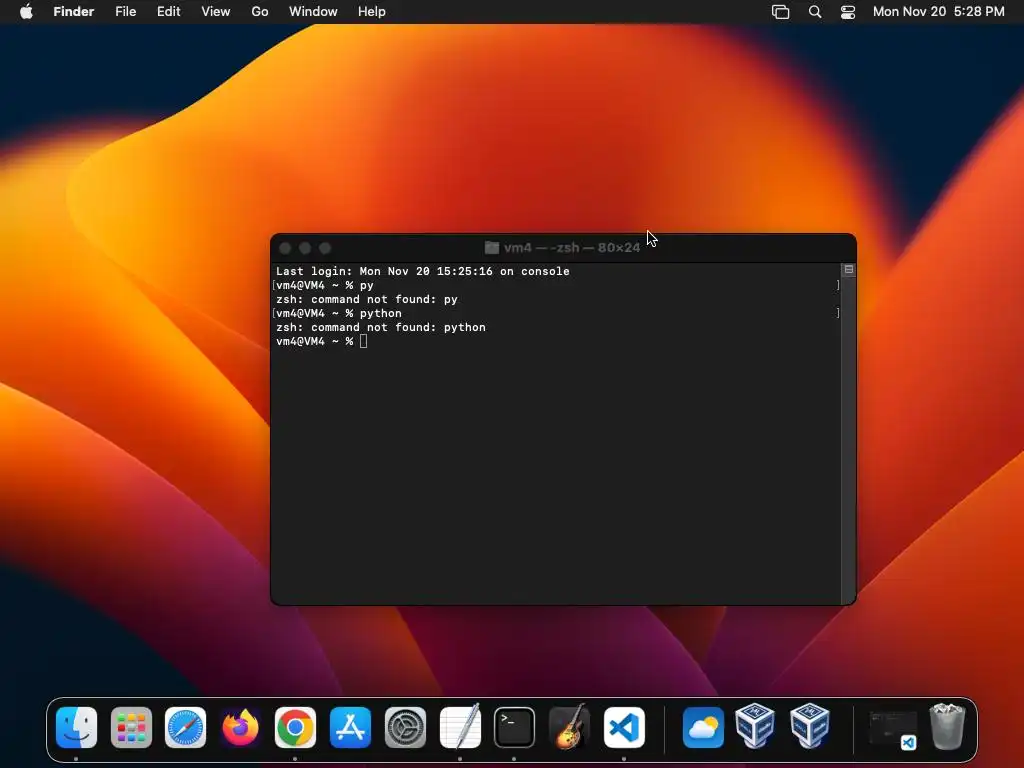
Task: Click the prompt line with 'python' command
Action: coord(339,313)
